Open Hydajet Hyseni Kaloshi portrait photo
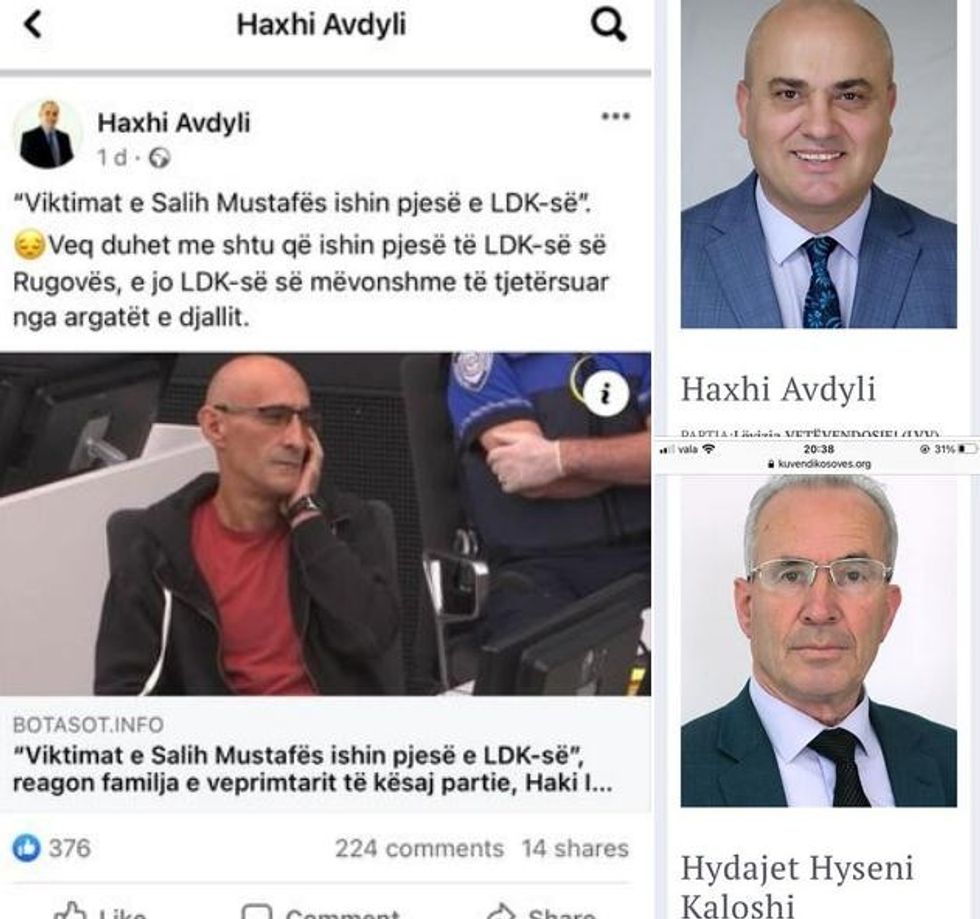 pyautogui.click(x=819, y=641)
